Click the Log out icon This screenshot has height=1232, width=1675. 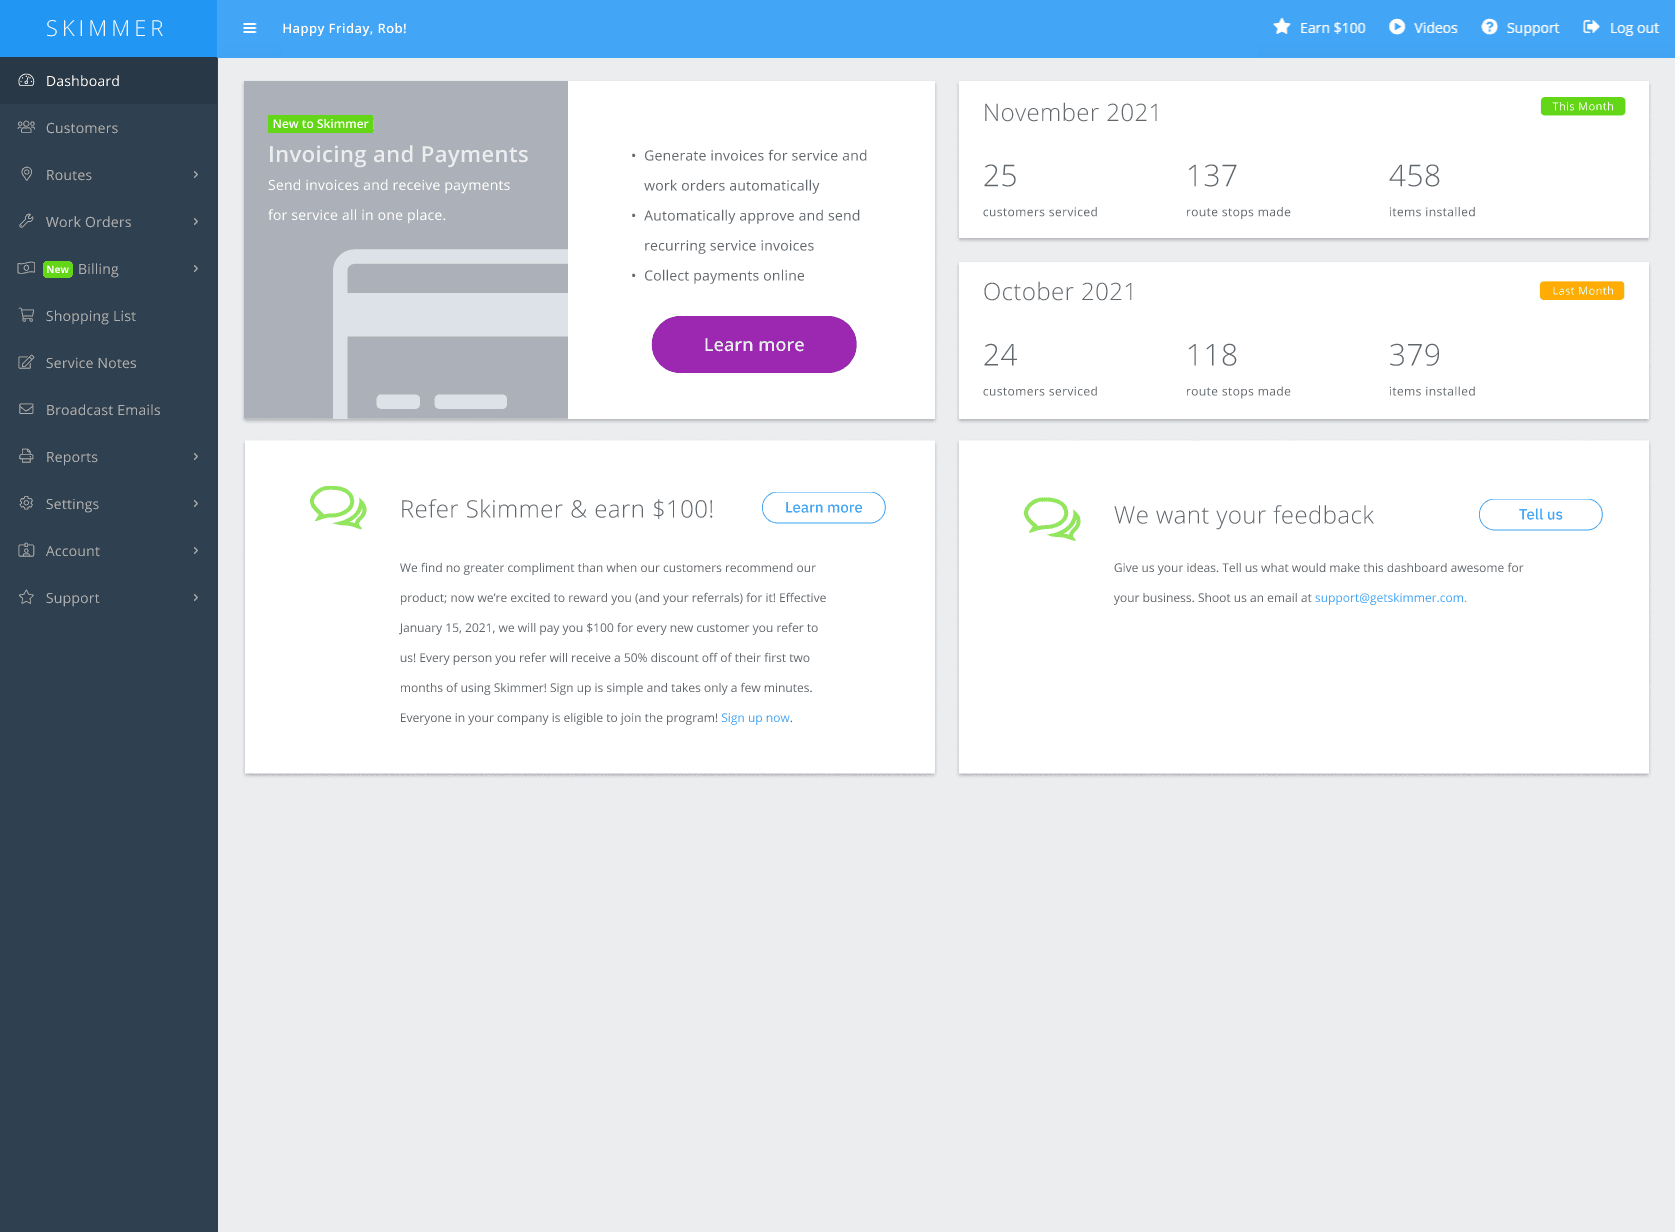tap(1590, 27)
